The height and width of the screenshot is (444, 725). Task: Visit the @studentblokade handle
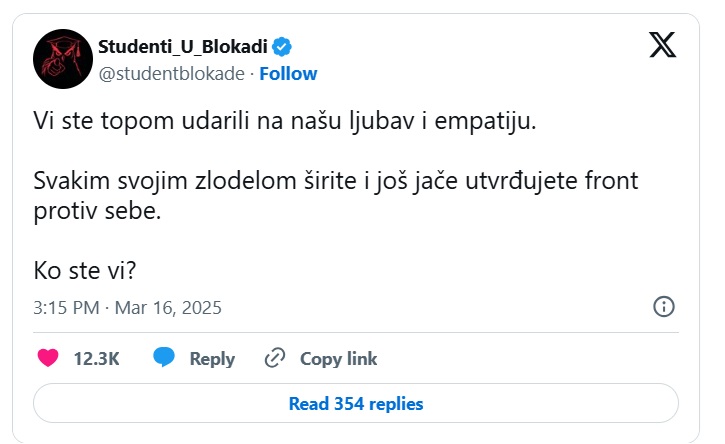[x=172, y=74]
